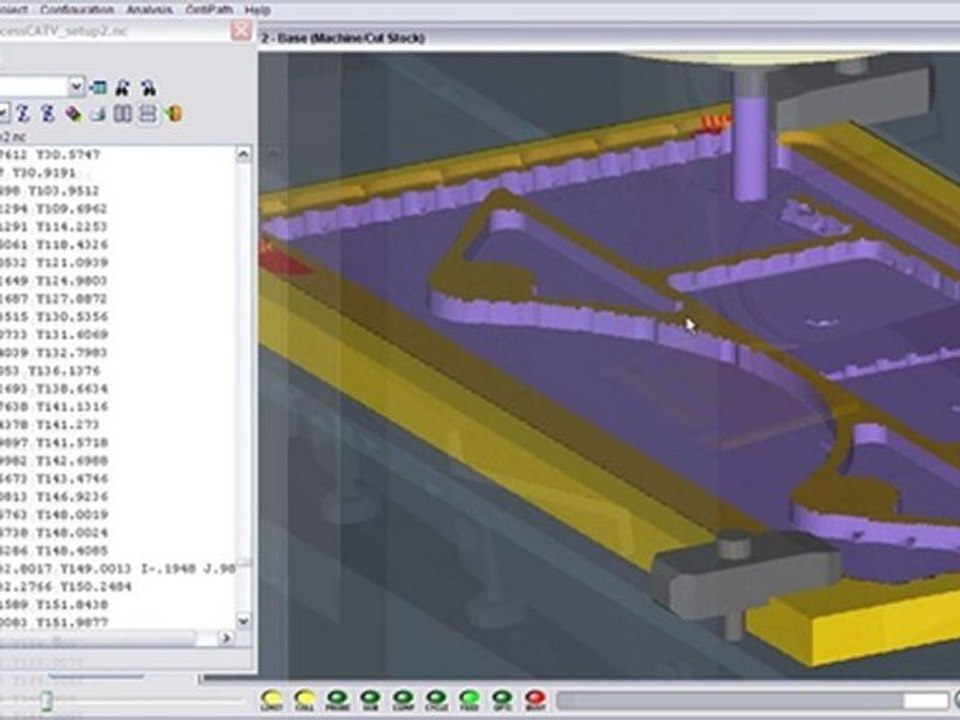Screen dimensions: 960x720
Task: Click the COMP status light
Action: pyautogui.click(x=403, y=700)
